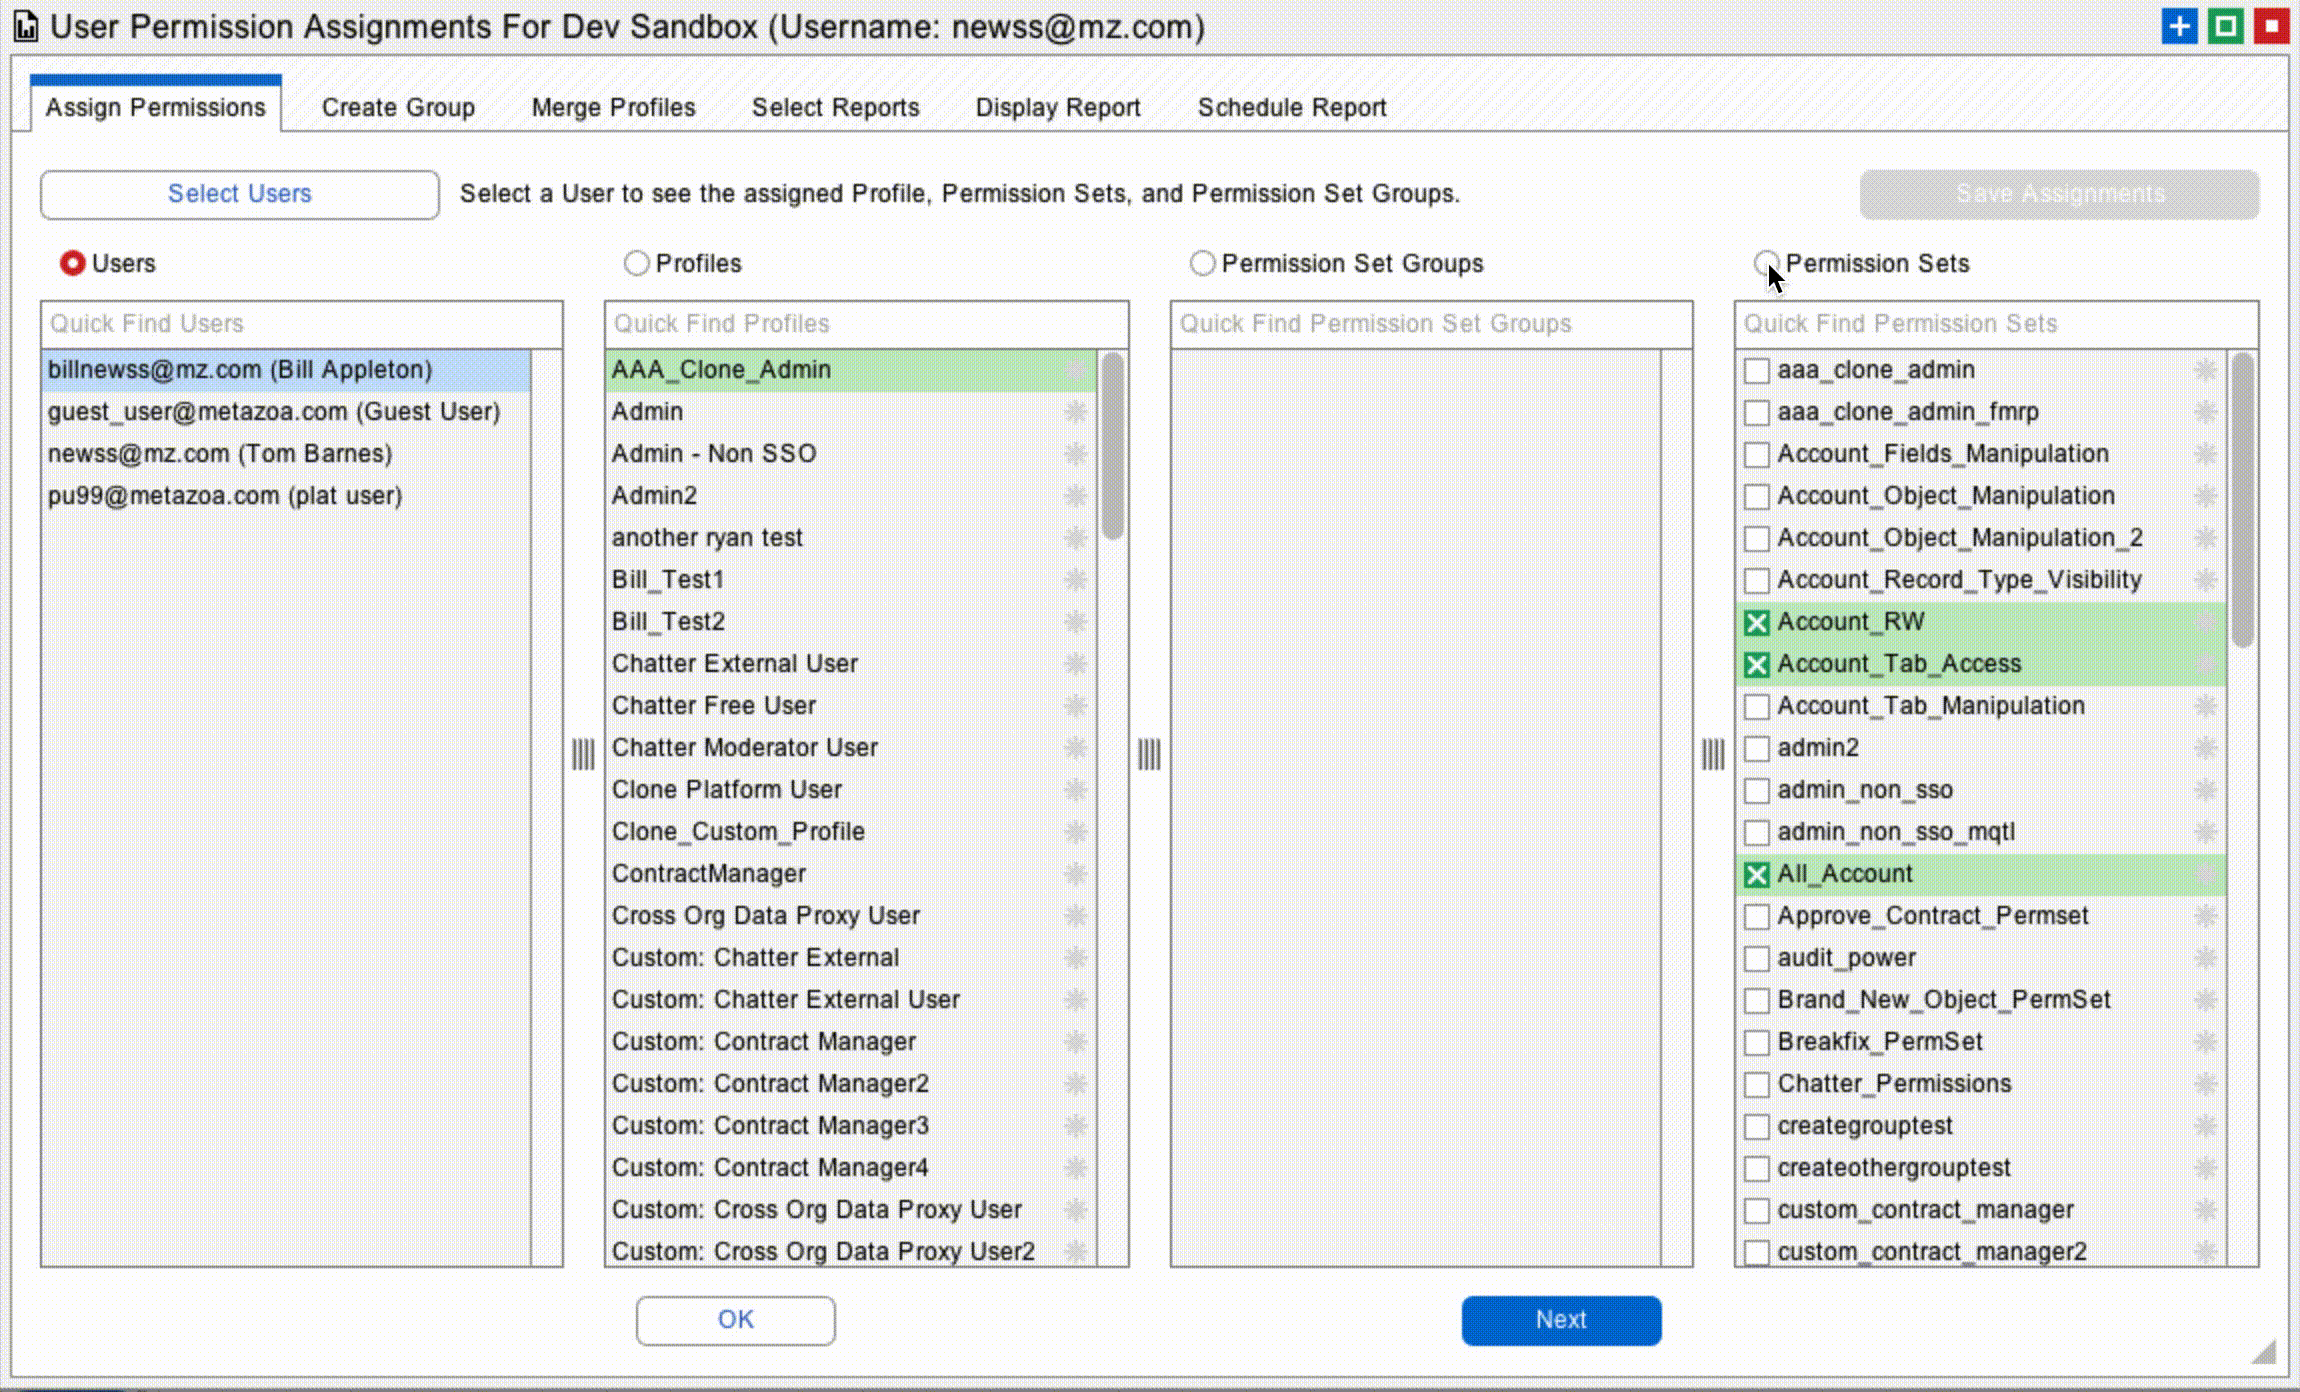The width and height of the screenshot is (2300, 1392).
Task: Select the Profiles radio button
Action: pyautogui.click(x=636, y=263)
